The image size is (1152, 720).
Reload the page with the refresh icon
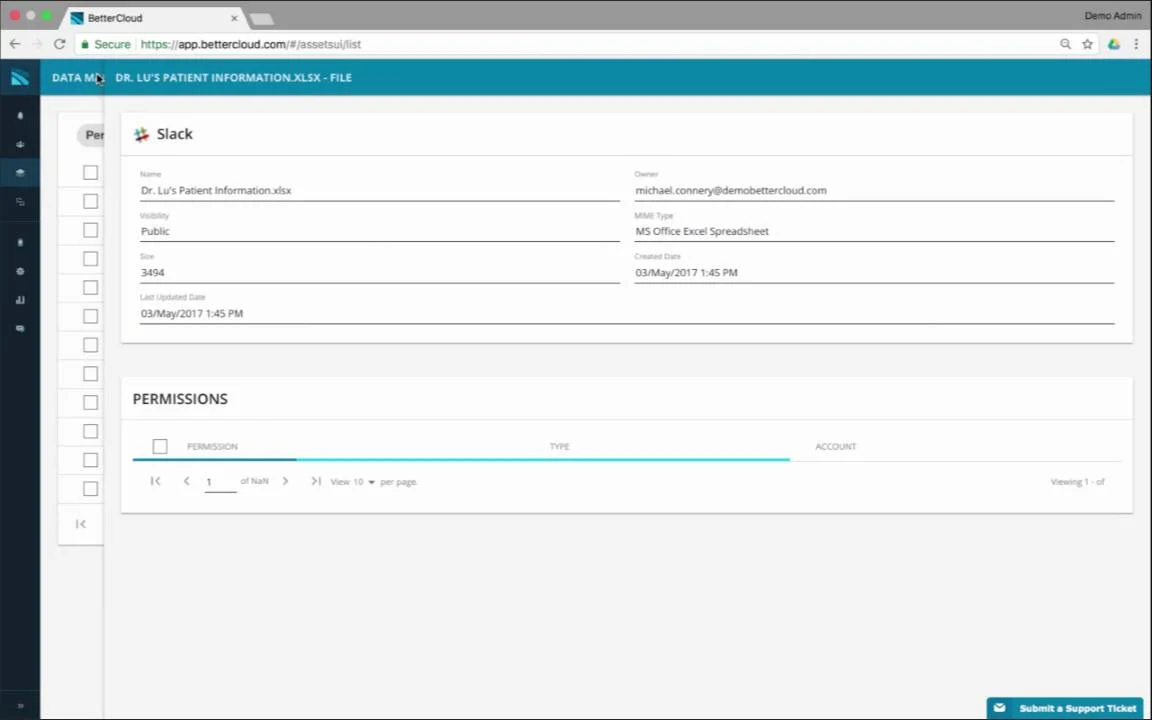pyautogui.click(x=60, y=44)
